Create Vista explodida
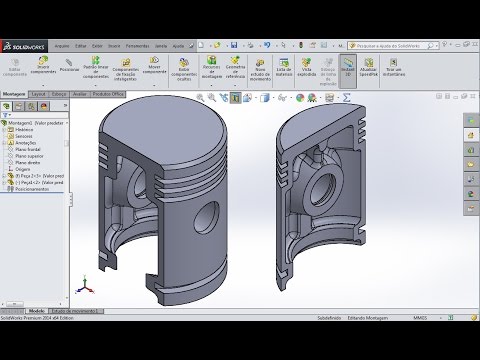Screen dimensions: 480x360 [306, 67]
